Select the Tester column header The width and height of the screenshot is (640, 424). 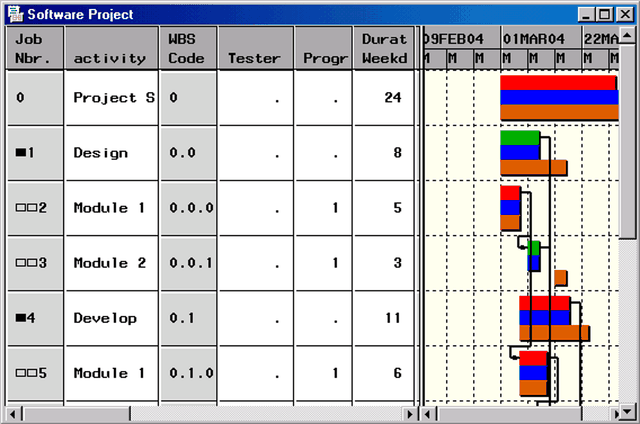coord(254,48)
